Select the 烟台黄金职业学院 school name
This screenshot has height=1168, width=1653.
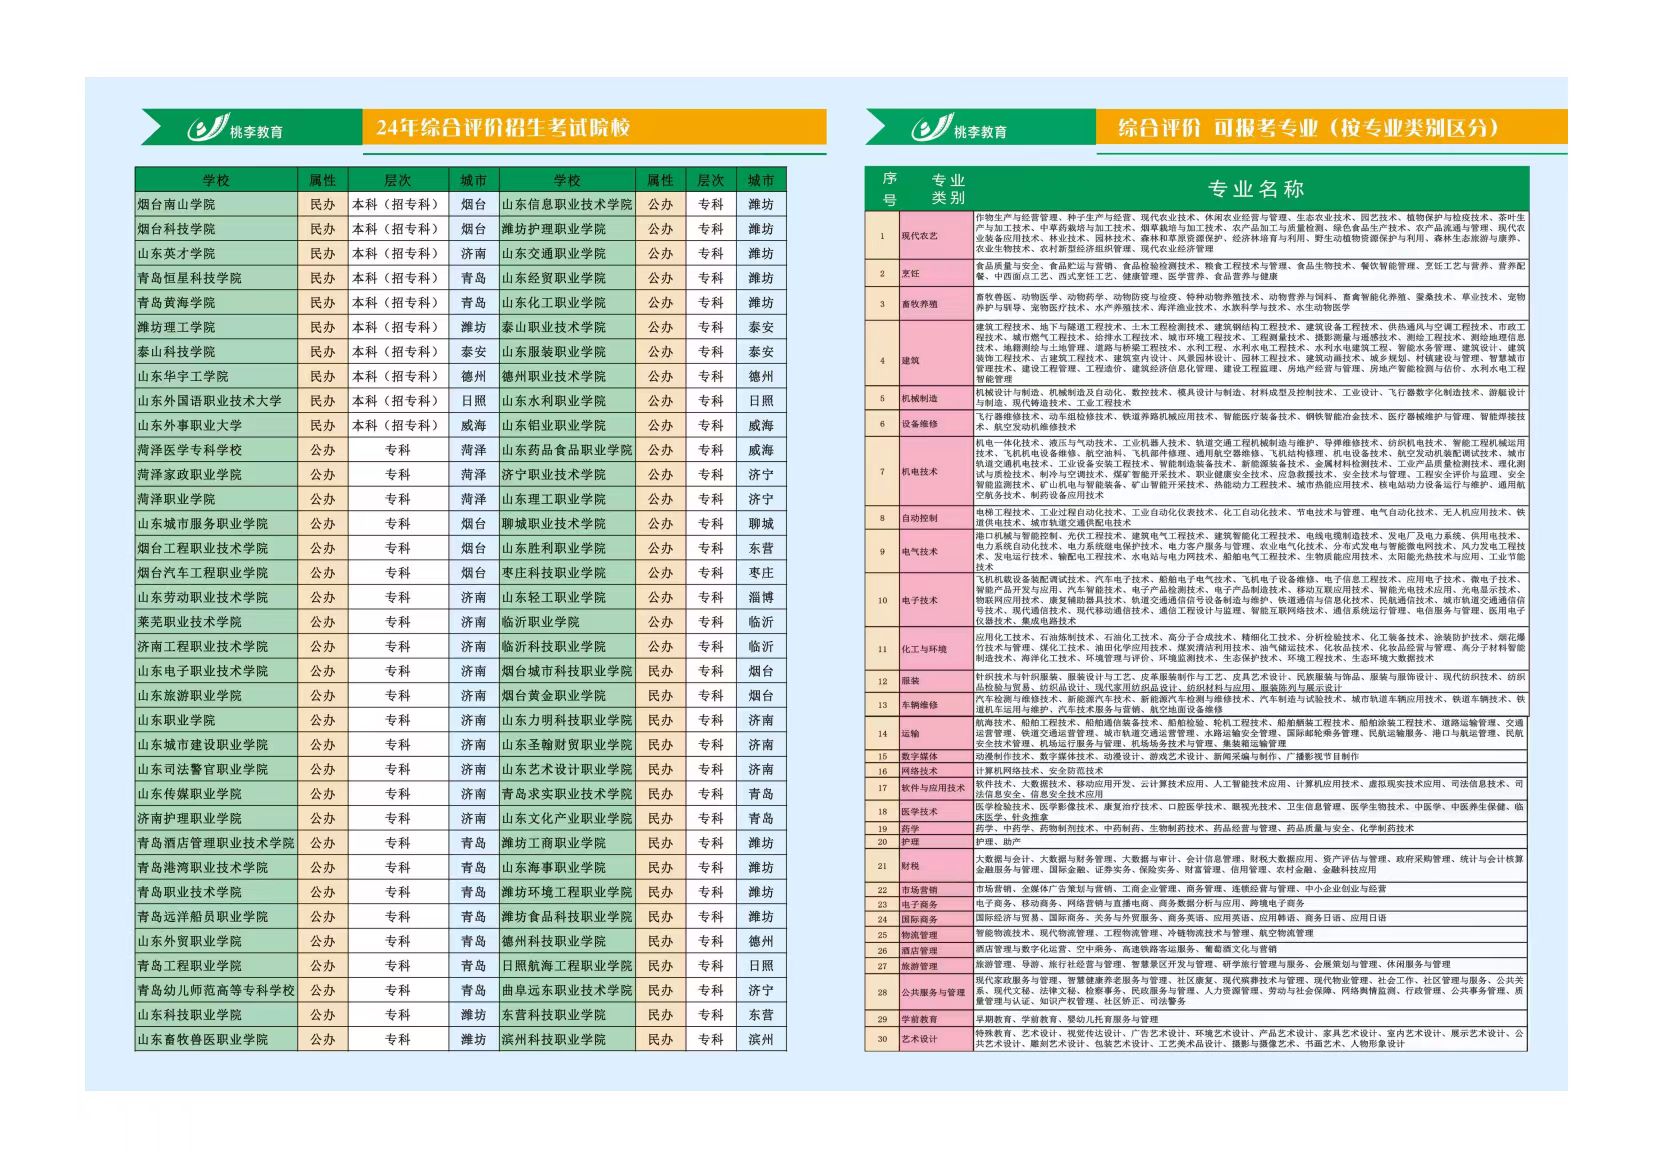pyautogui.click(x=554, y=695)
